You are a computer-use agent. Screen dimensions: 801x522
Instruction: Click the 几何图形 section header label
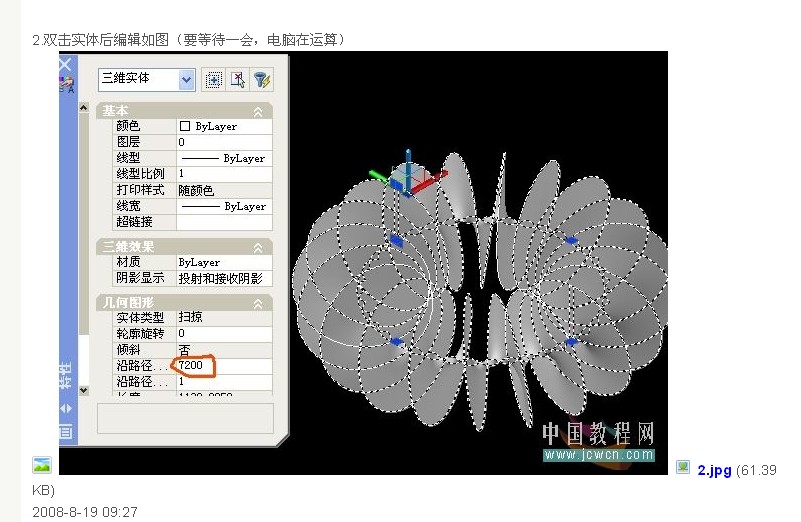(129, 303)
